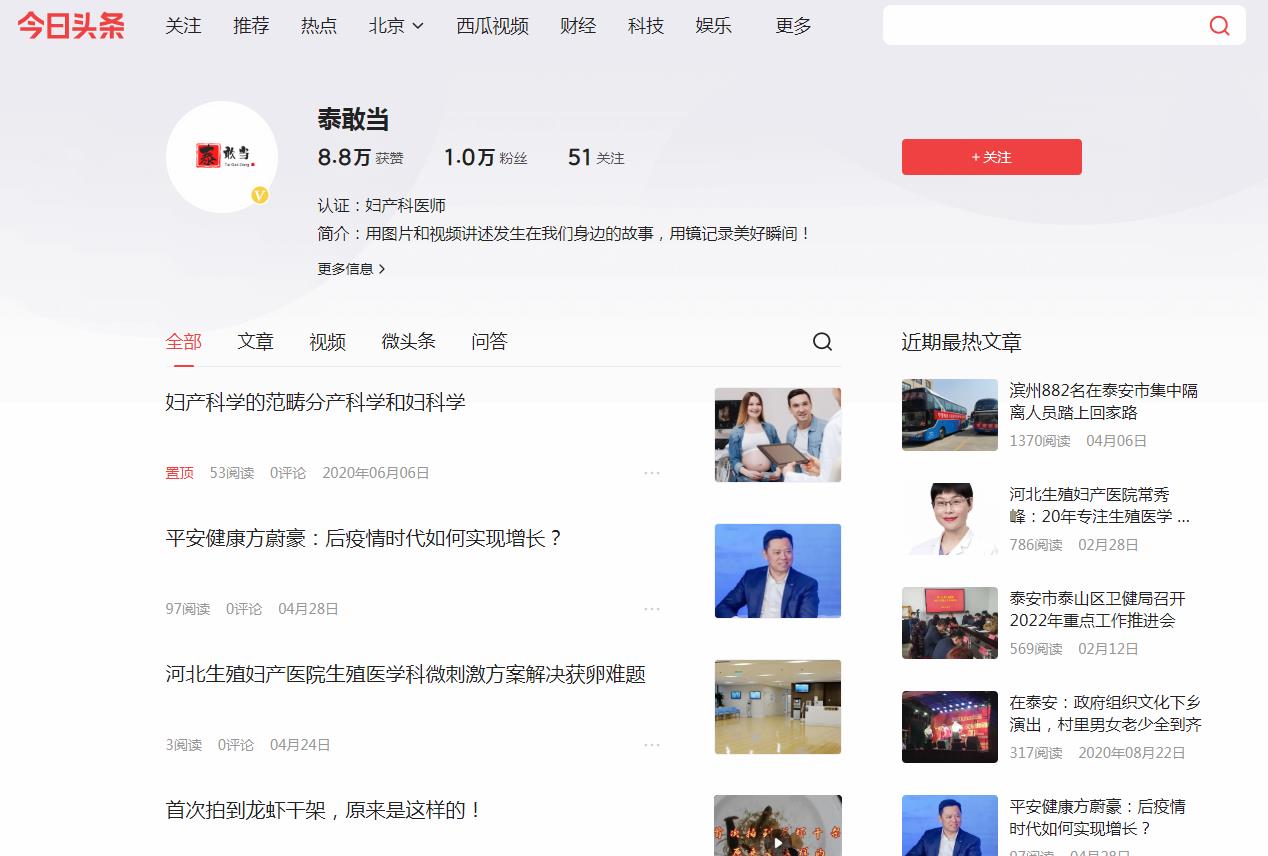The height and width of the screenshot is (856, 1268).
Task: Expand the 北京 city dropdown
Action: click(396, 26)
